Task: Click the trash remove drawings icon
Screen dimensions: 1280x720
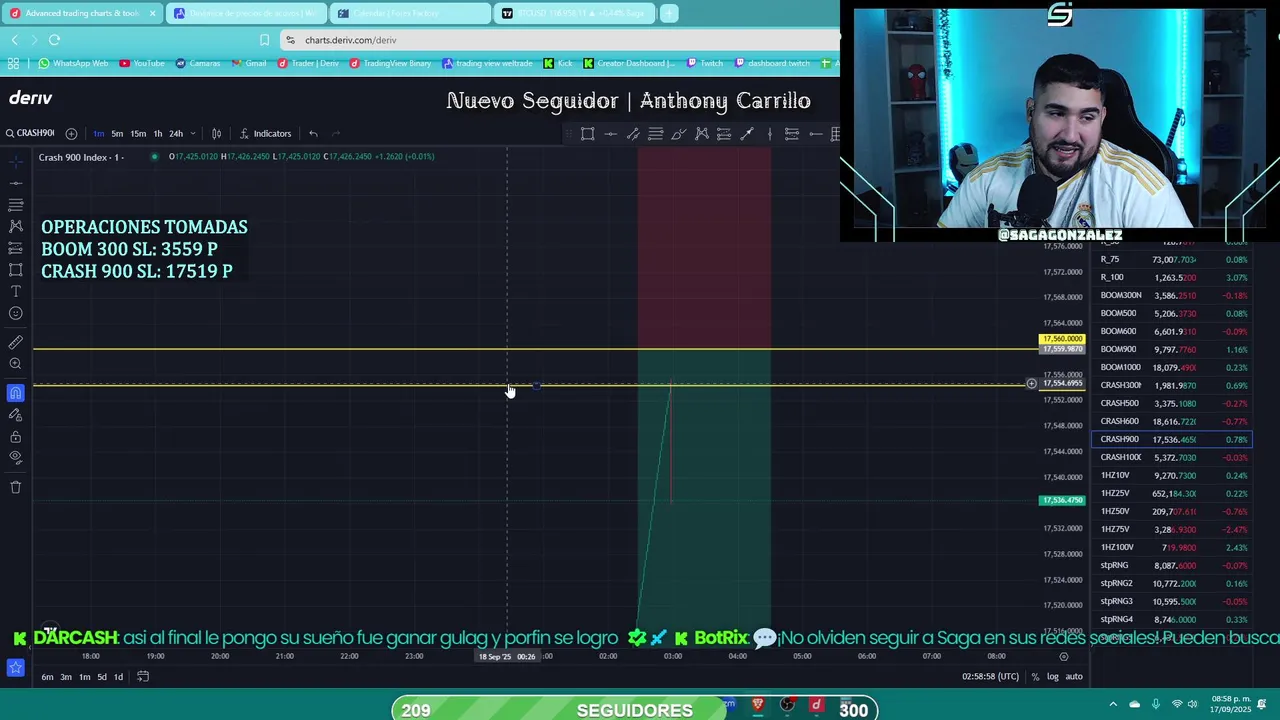Action: tap(15, 487)
